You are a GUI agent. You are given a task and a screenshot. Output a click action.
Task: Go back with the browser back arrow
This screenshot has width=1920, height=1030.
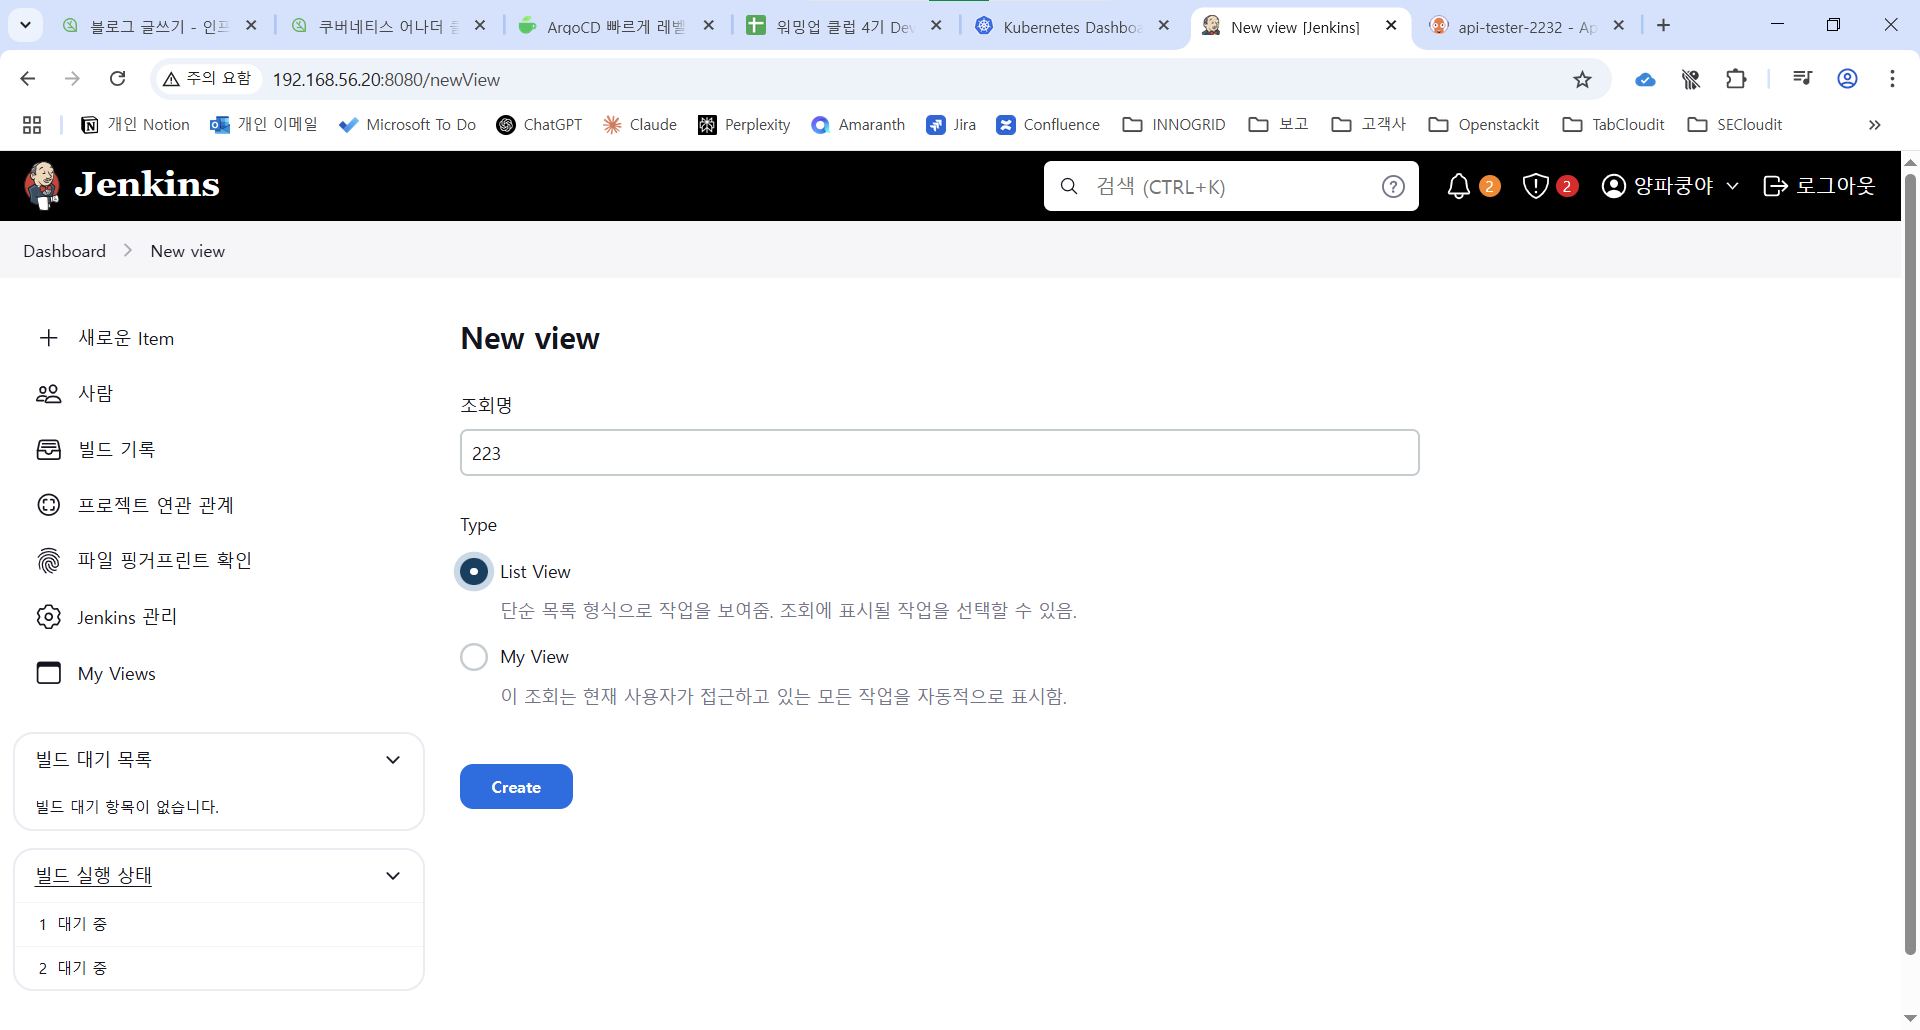28,79
